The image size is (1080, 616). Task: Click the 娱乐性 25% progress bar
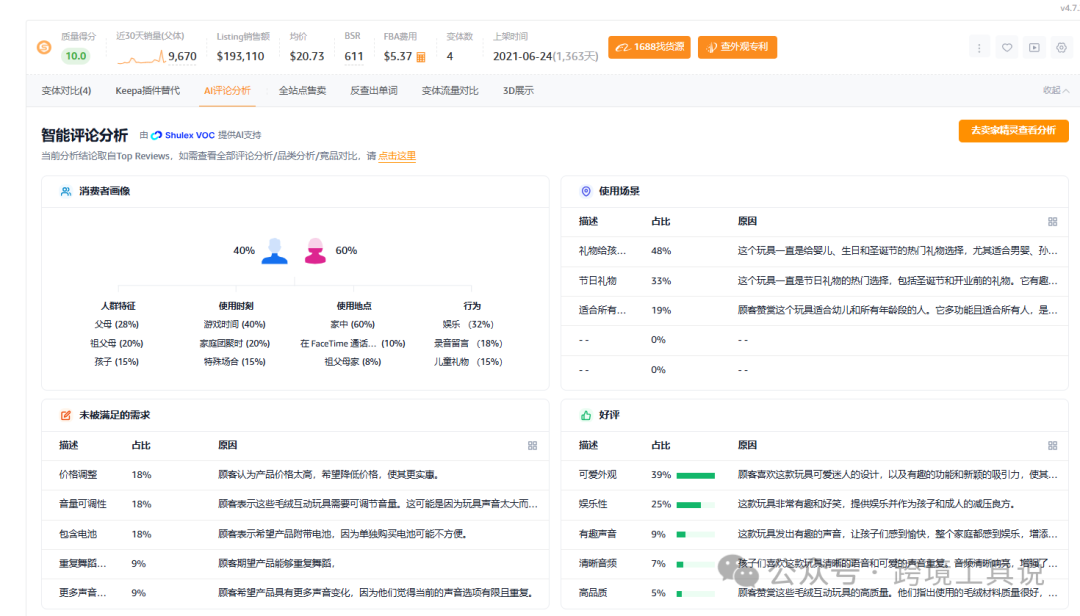tap(696, 505)
